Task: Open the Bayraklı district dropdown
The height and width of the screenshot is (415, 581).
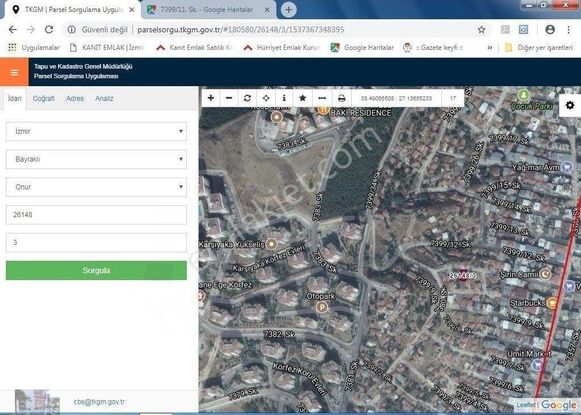Action: point(96,159)
